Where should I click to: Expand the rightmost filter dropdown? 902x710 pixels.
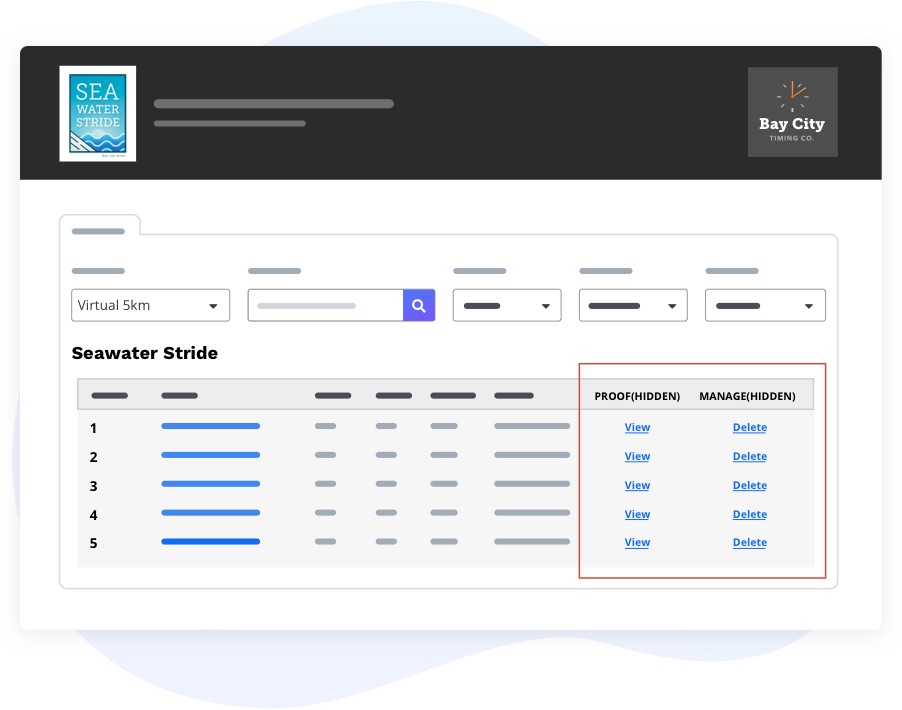[765, 305]
